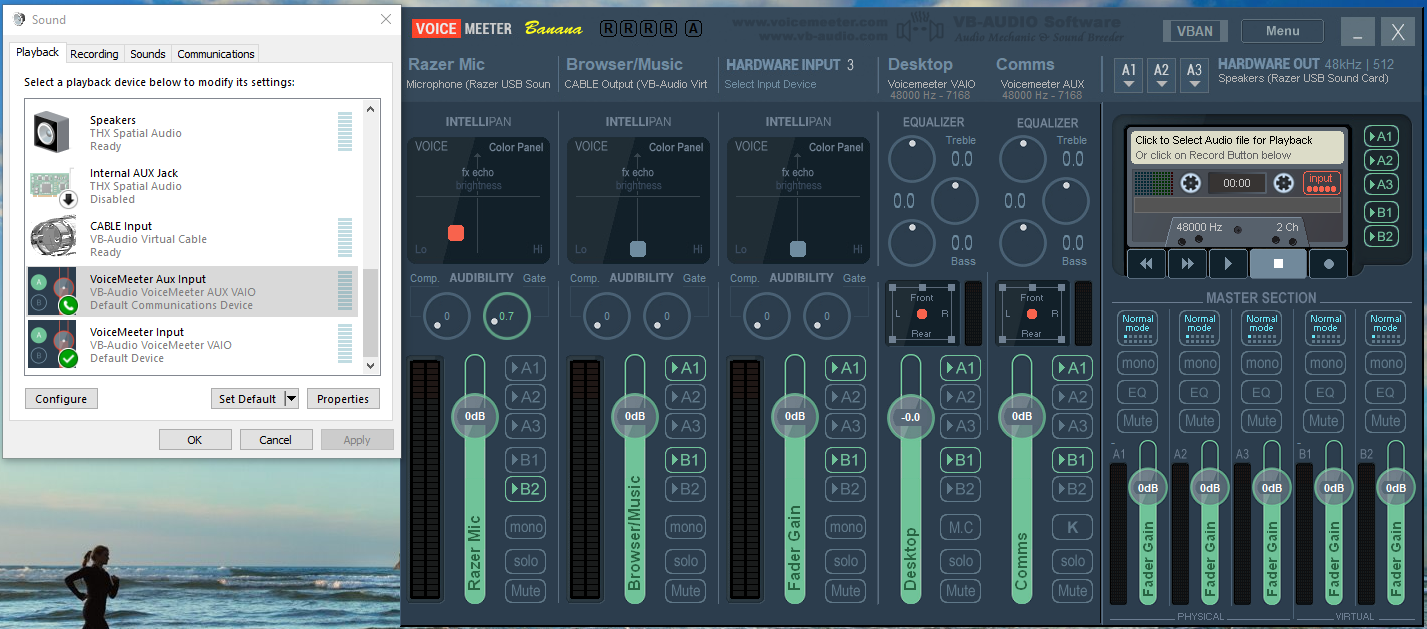Open the Playback tab
This screenshot has height=629, width=1427.
point(38,52)
